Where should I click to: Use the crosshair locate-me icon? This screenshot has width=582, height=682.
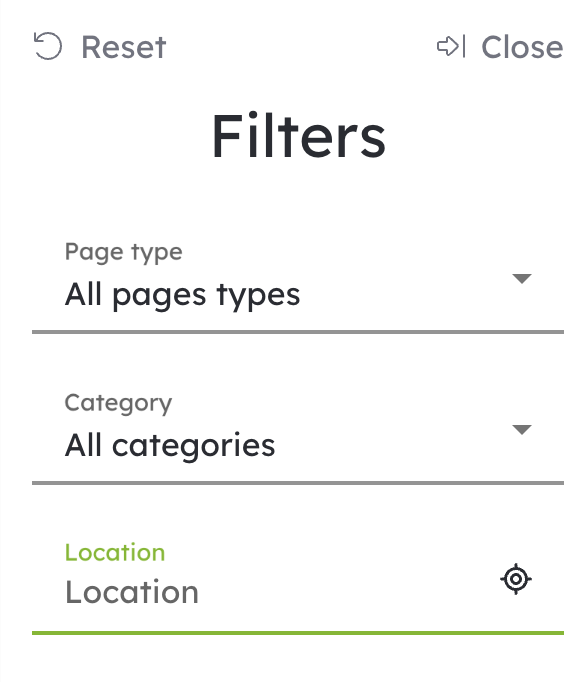click(x=516, y=579)
